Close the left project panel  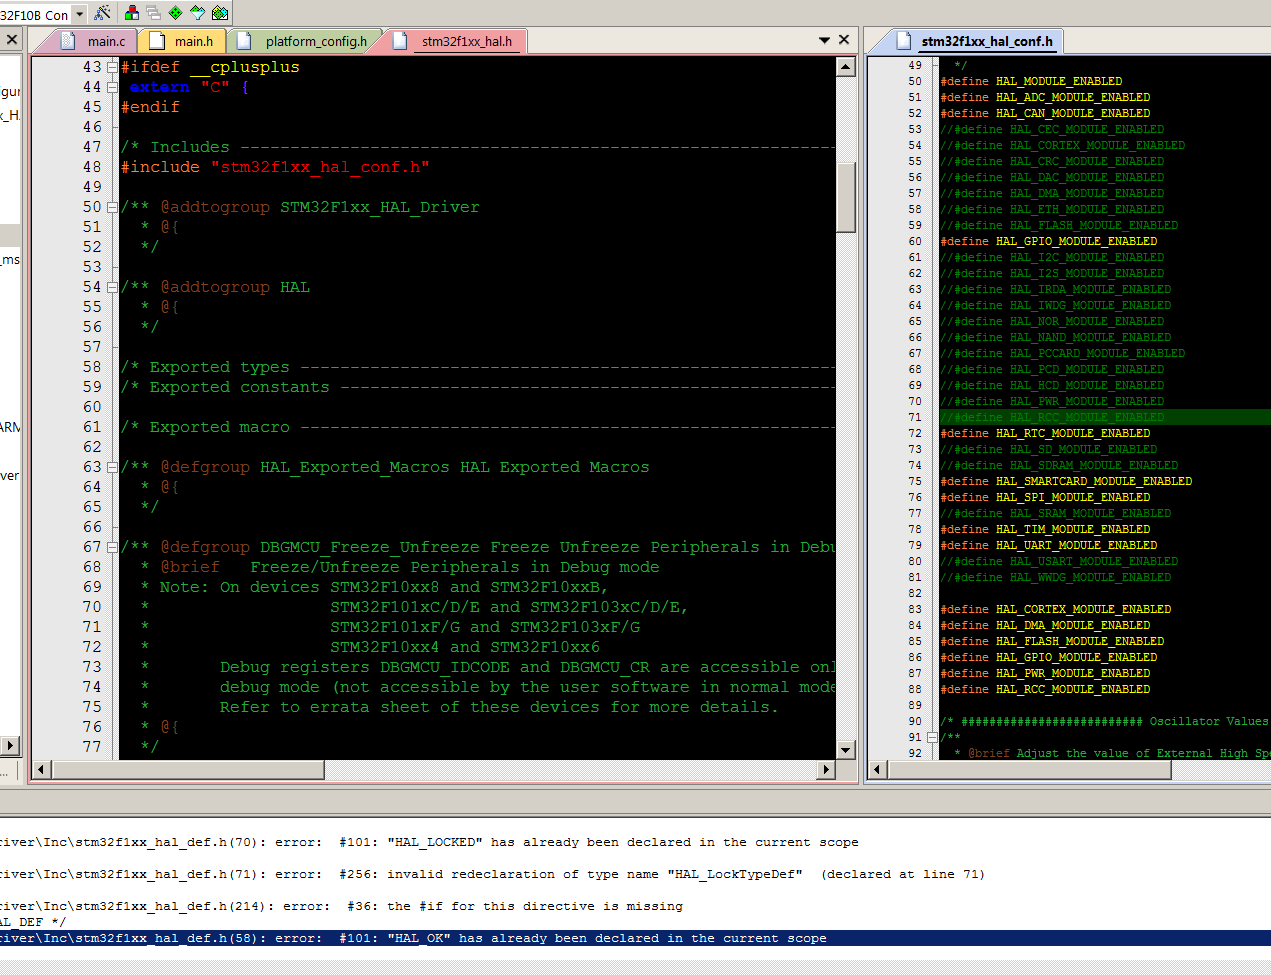11,40
